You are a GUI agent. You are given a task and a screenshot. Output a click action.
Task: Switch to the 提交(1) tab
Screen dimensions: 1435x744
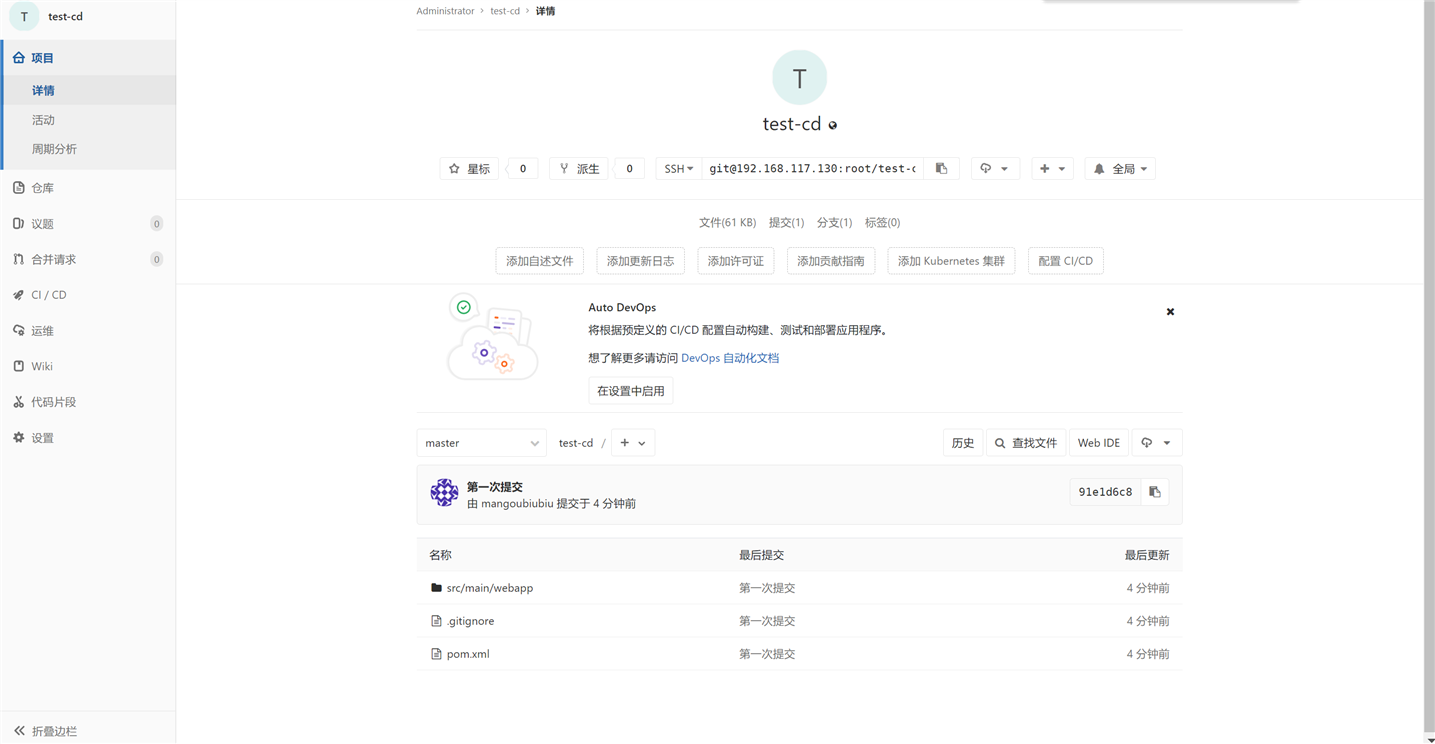point(786,222)
